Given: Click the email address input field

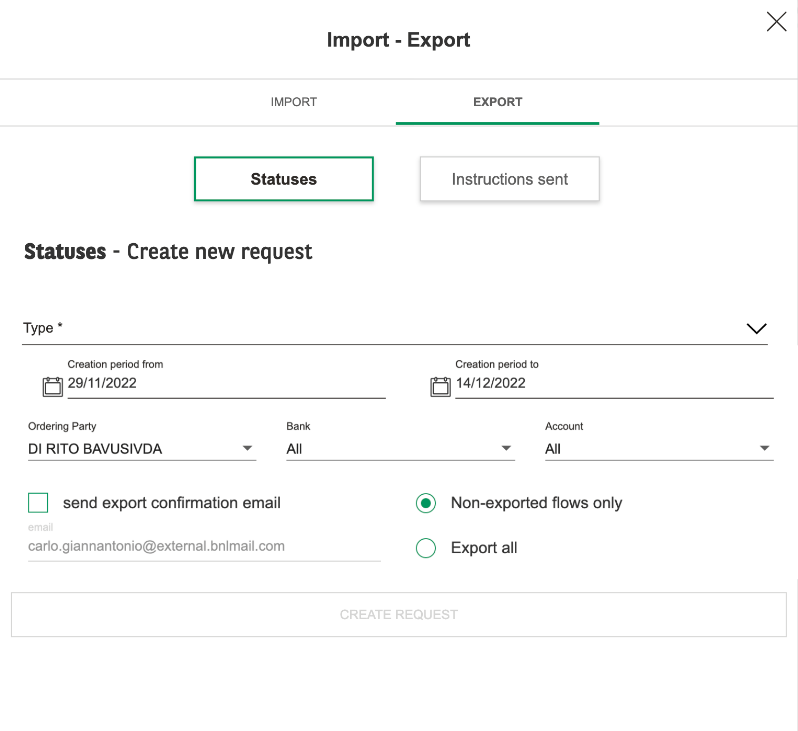Looking at the screenshot, I should pyautogui.click(x=204, y=546).
